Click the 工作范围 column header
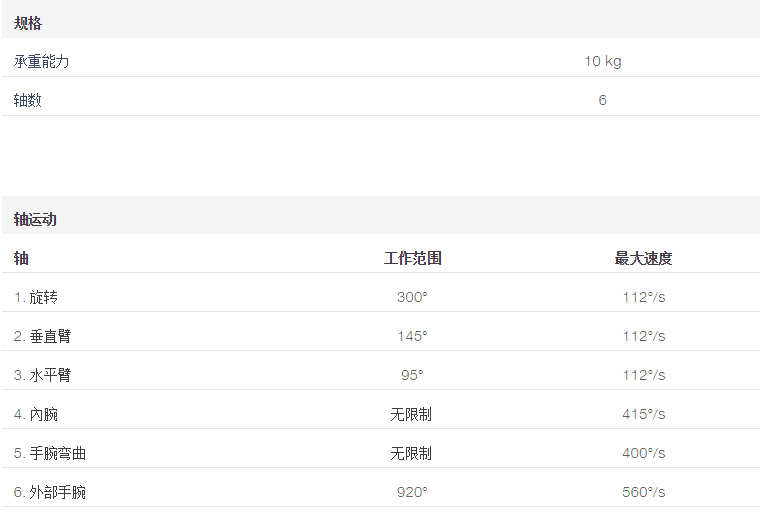Screen dimensions: 761x519 pos(413,258)
